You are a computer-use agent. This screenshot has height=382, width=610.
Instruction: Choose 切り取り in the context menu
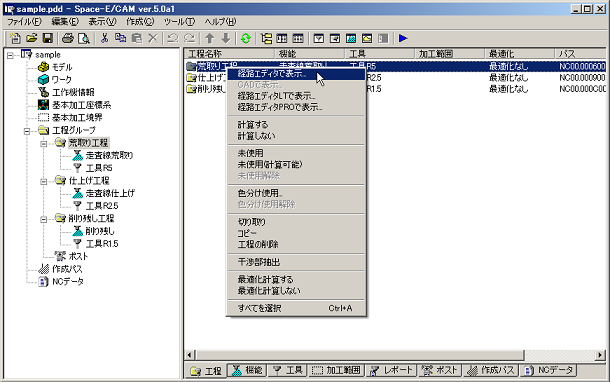pyautogui.click(x=296, y=222)
